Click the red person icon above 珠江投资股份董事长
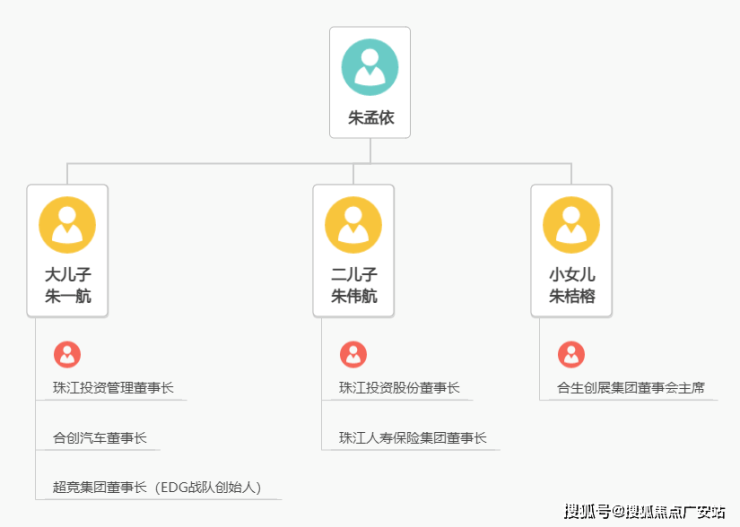This screenshot has height=527, width=740. (353, 354)
